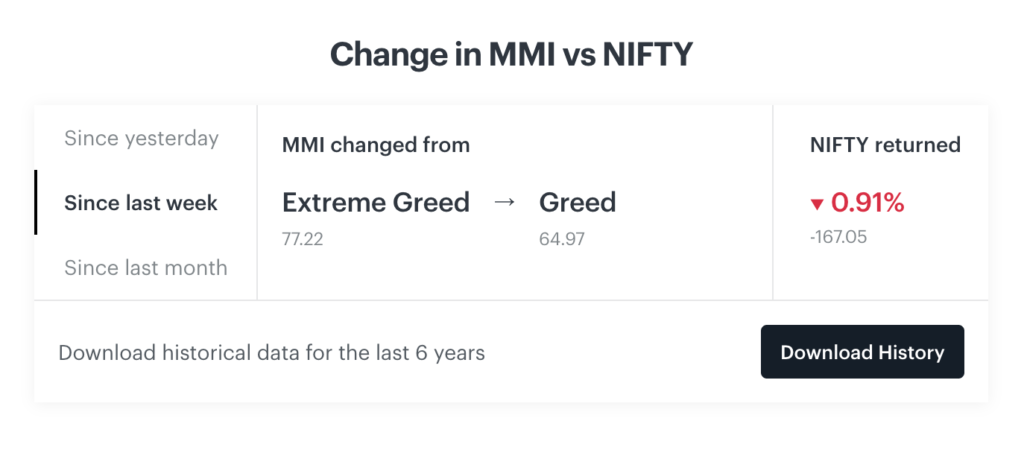Image resolution: width=1024 pixels, height=462 pixels.
Task: Click the 77.22 previous MMI value
Action: [303, 239]
